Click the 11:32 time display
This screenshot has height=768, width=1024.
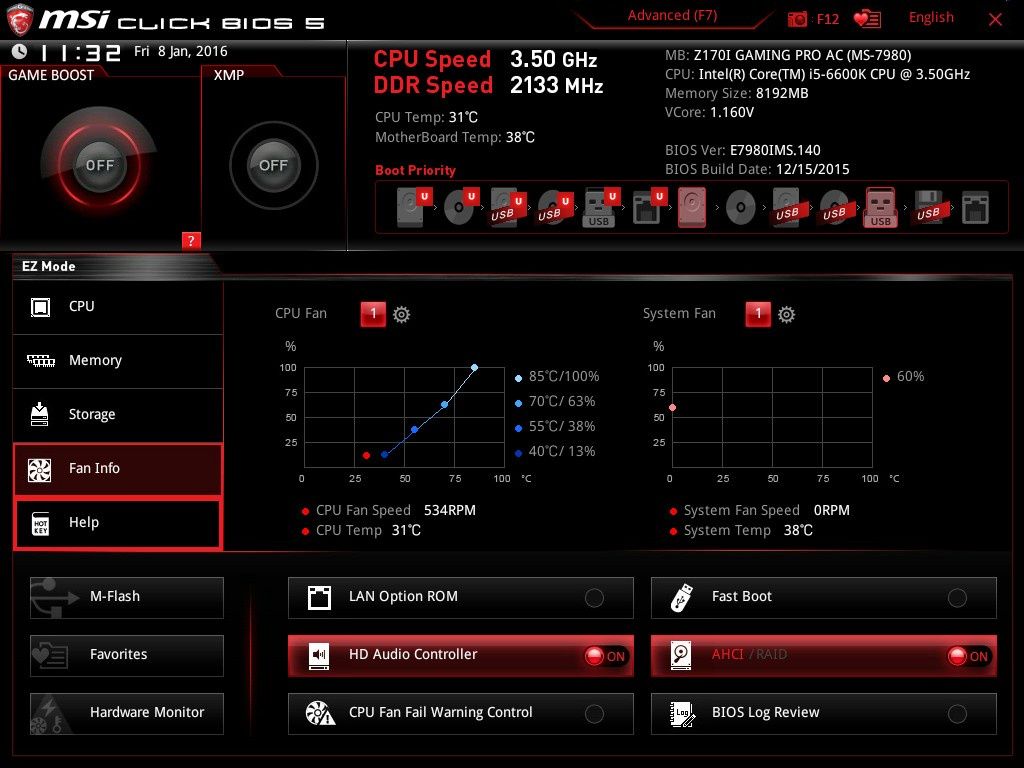click(x=80, y=52)
